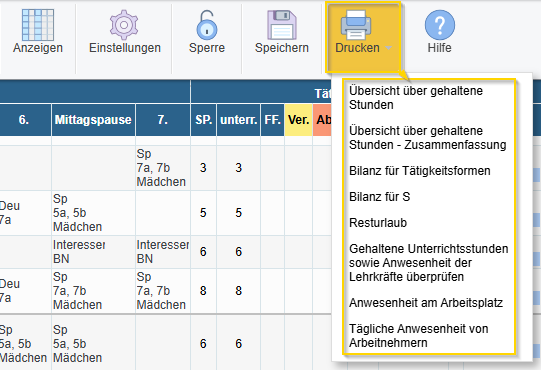Collapse the Drucken dropdown arrow
541x370 pixels.
(x=388, y=48)
